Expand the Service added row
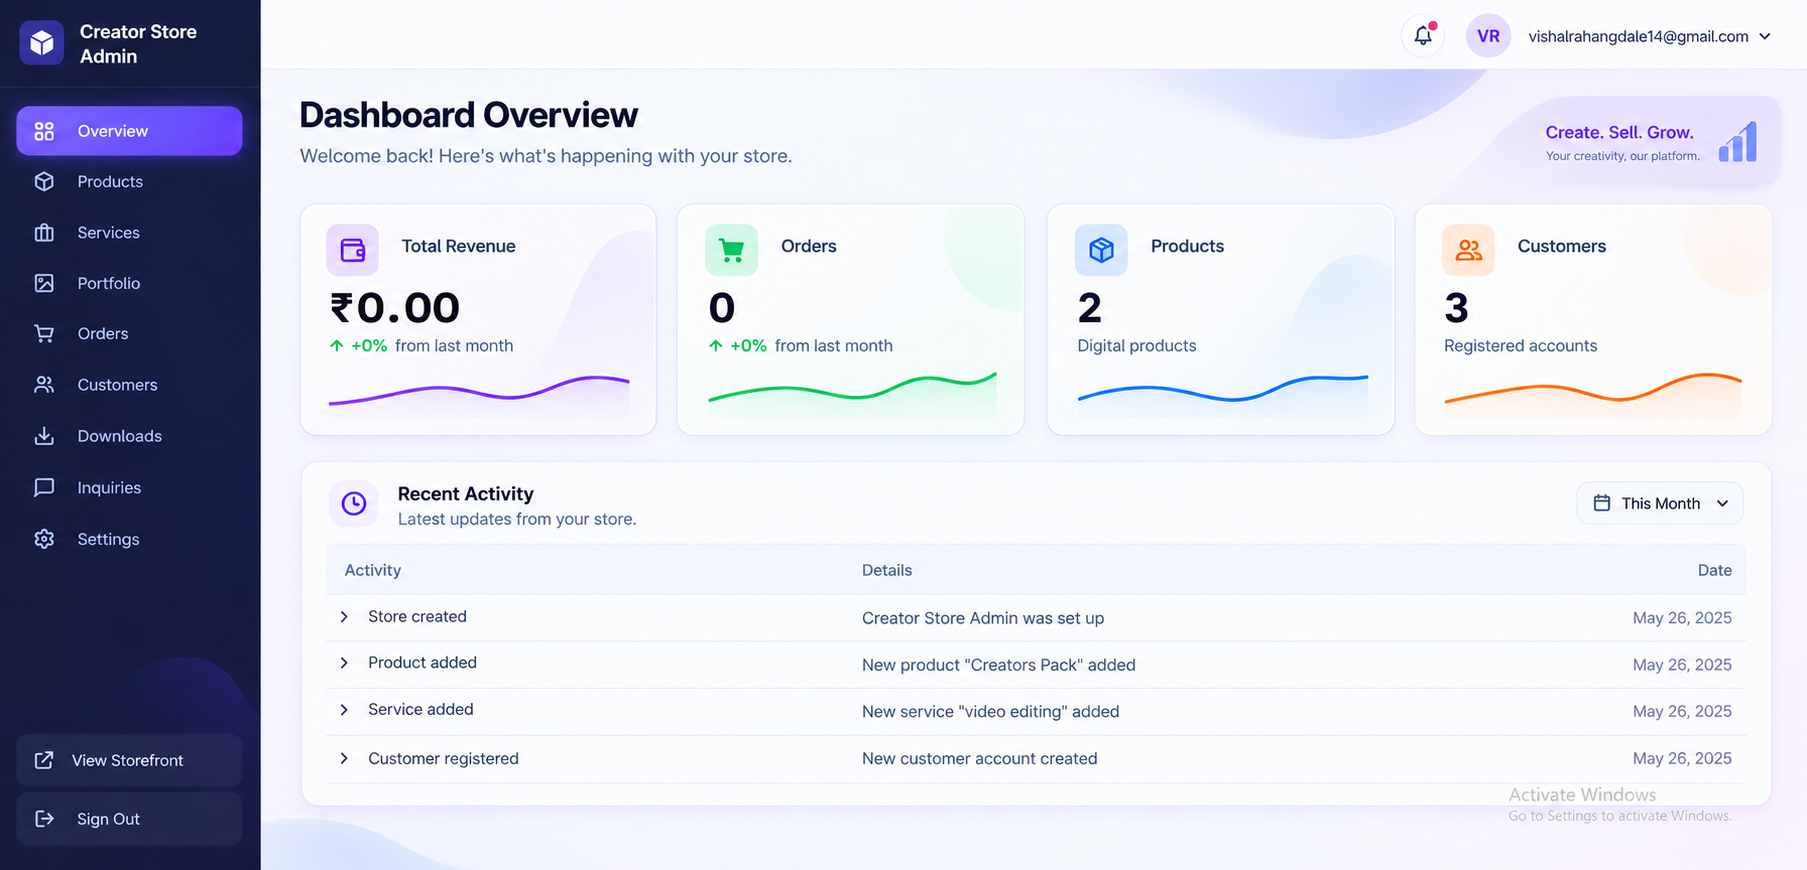This screenshot has height=870, width=1807. [344, 710]
